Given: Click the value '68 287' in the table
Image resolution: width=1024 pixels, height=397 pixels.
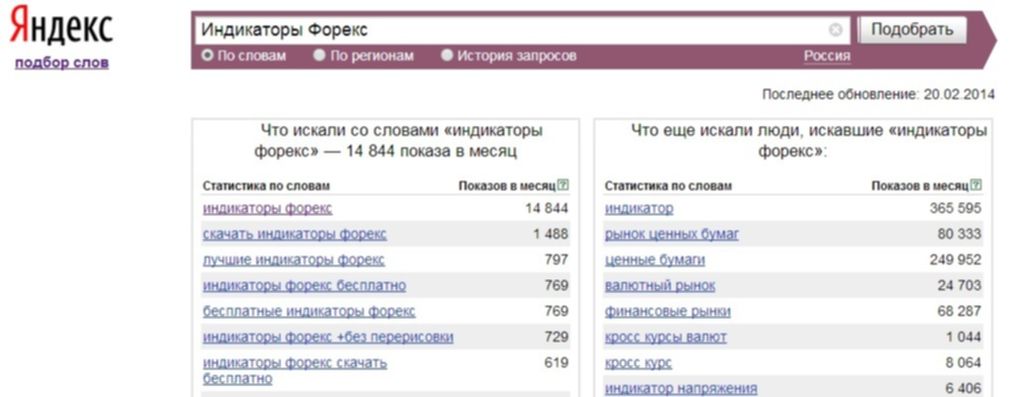Looking at the screenshot, I should 959,311.
